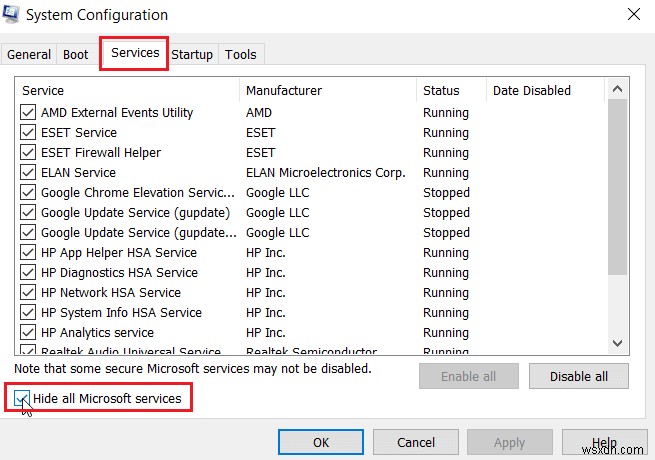This screenshot has height=460, width=655.
Task: Click the System Configuration title bar icon
Action: [x=12, y=15]
